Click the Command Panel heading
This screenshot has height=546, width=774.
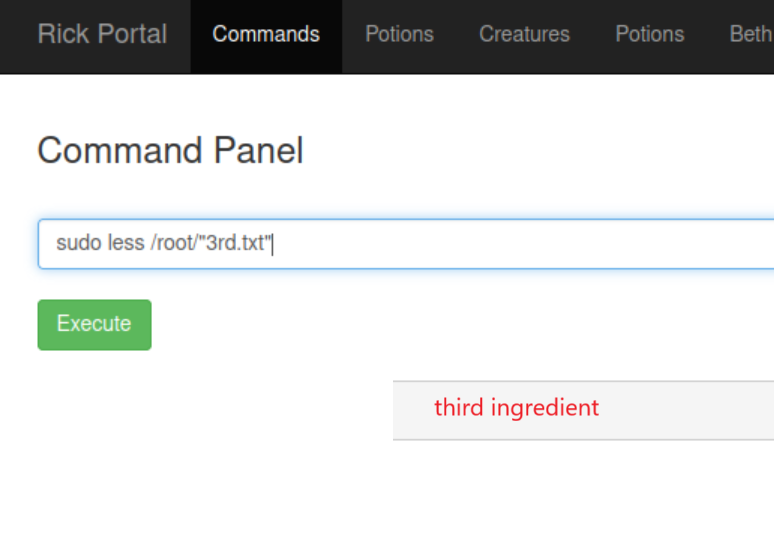(170, 151)
